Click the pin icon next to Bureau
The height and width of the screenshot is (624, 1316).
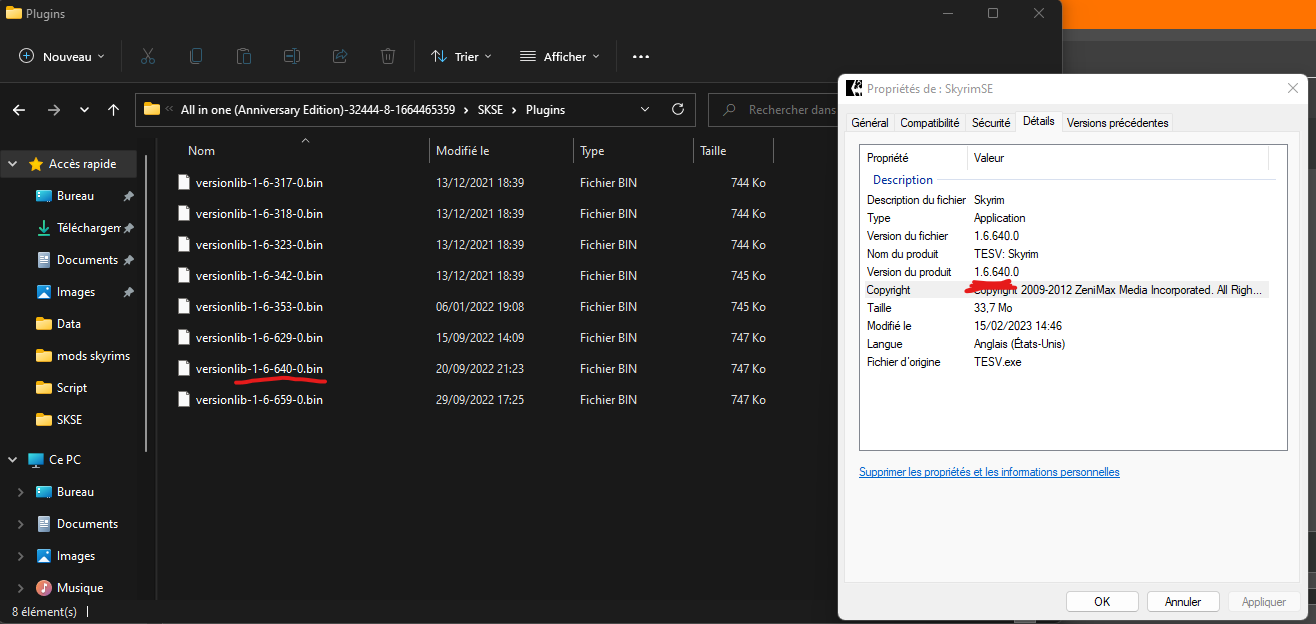(x=128, y=196)
